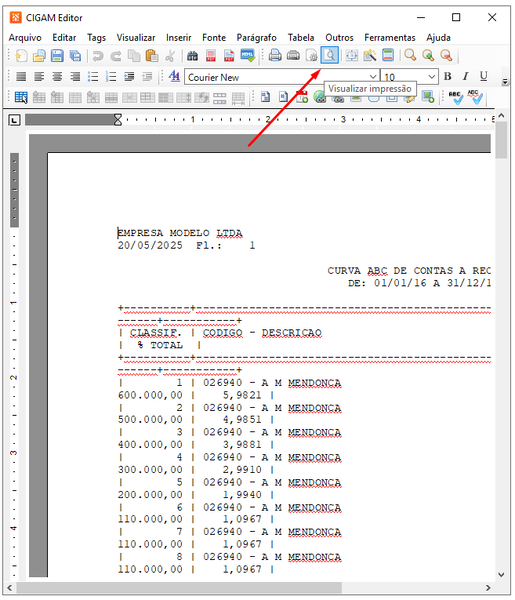Click the HTML export icon
515x600 pixels.
248,55
